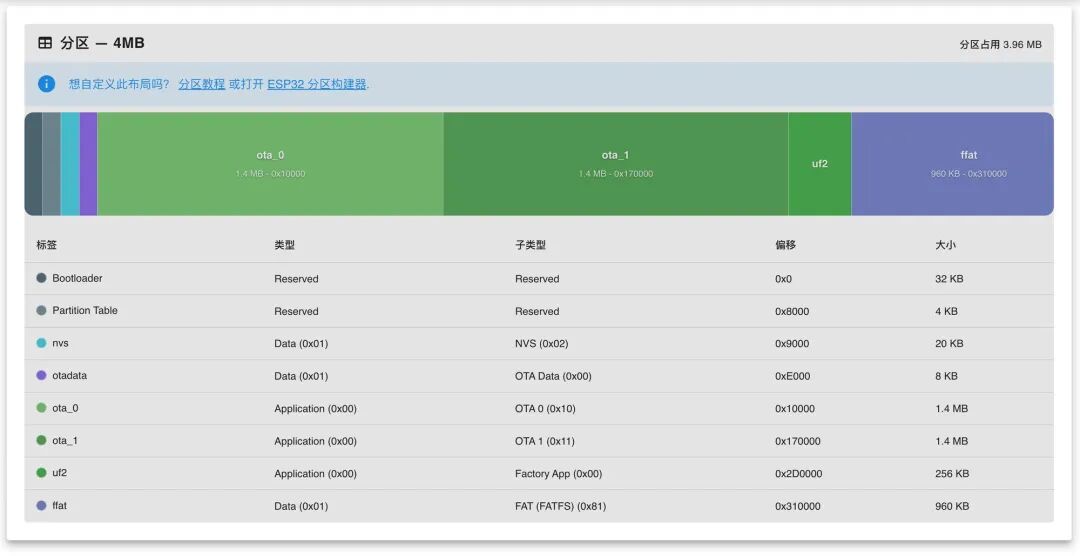Click the 20 KB size value
Image resolution: width=1080 pixels, height=556 pixels.
[949, 344]
